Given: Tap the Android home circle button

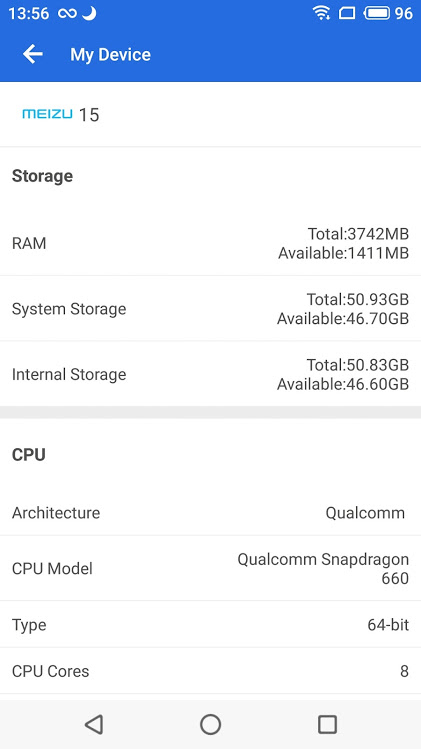Looking at the screenshot, I should [210, 724].
